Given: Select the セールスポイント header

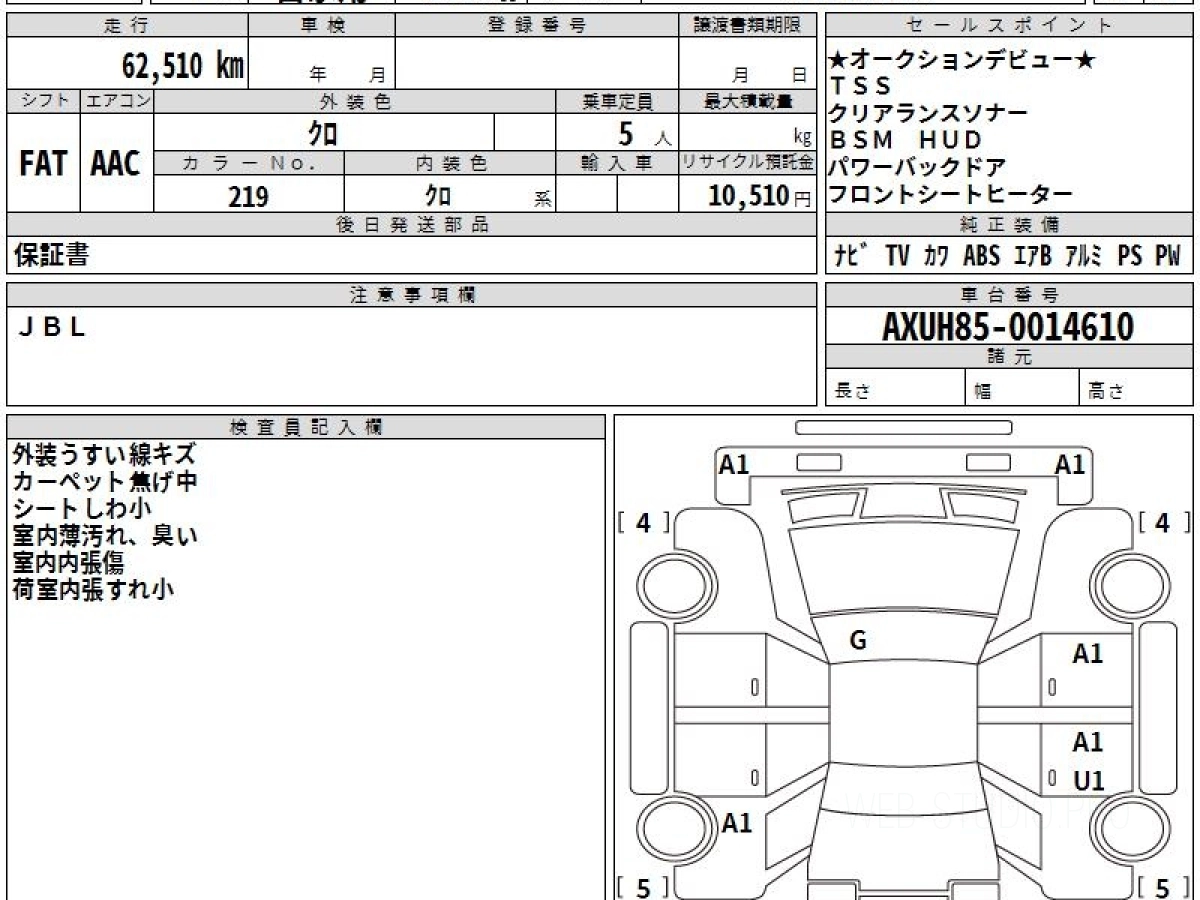Looking at the screenshot, I should (x=1009, y=27).
